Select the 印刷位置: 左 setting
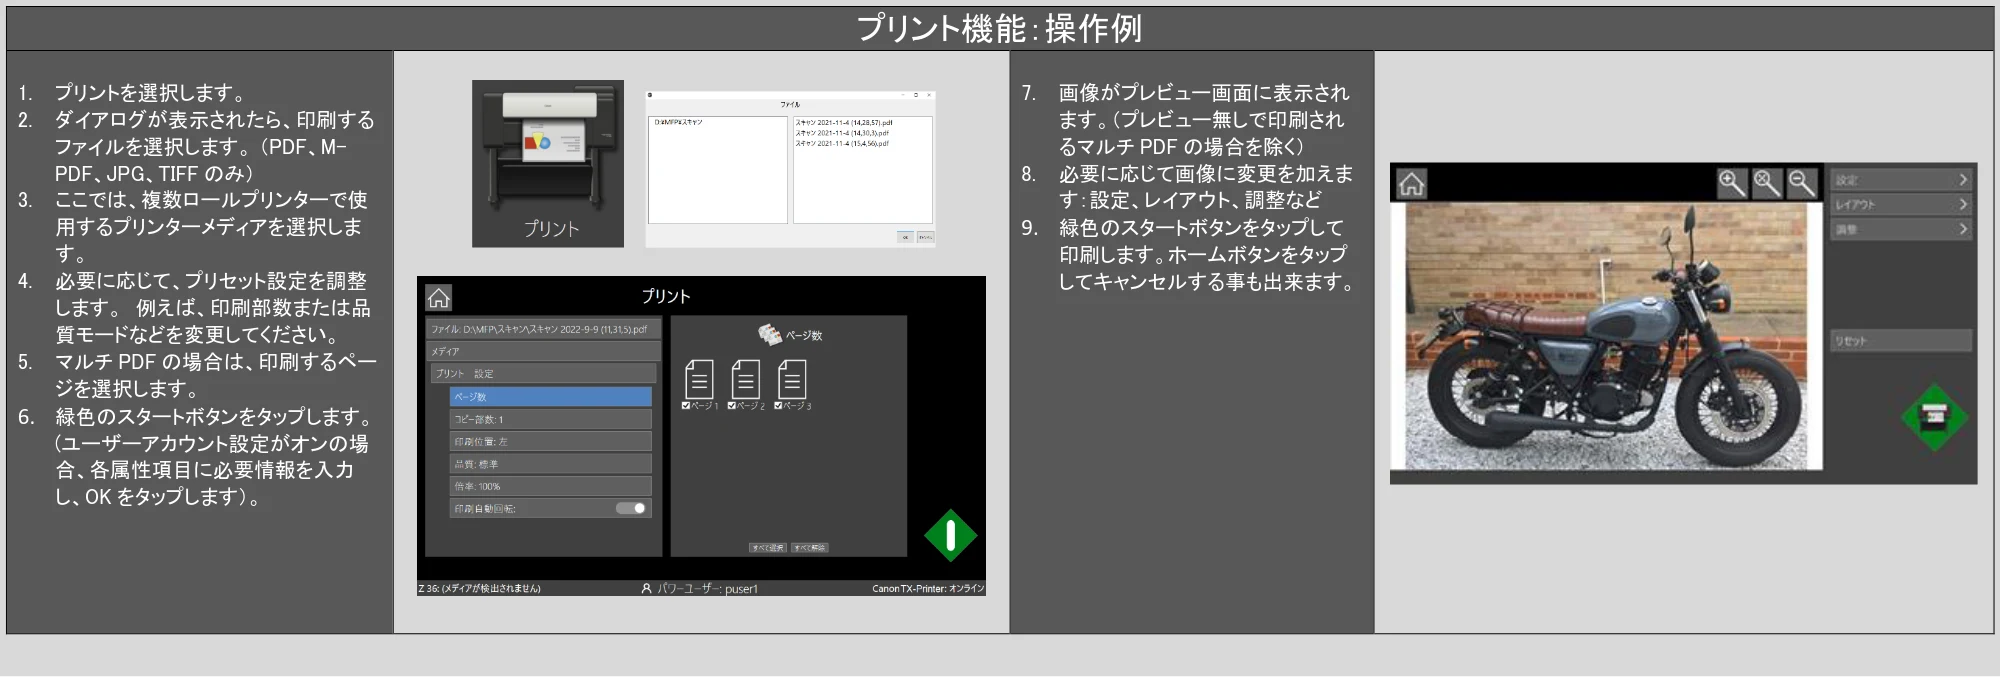 click(x=551, y=441)
